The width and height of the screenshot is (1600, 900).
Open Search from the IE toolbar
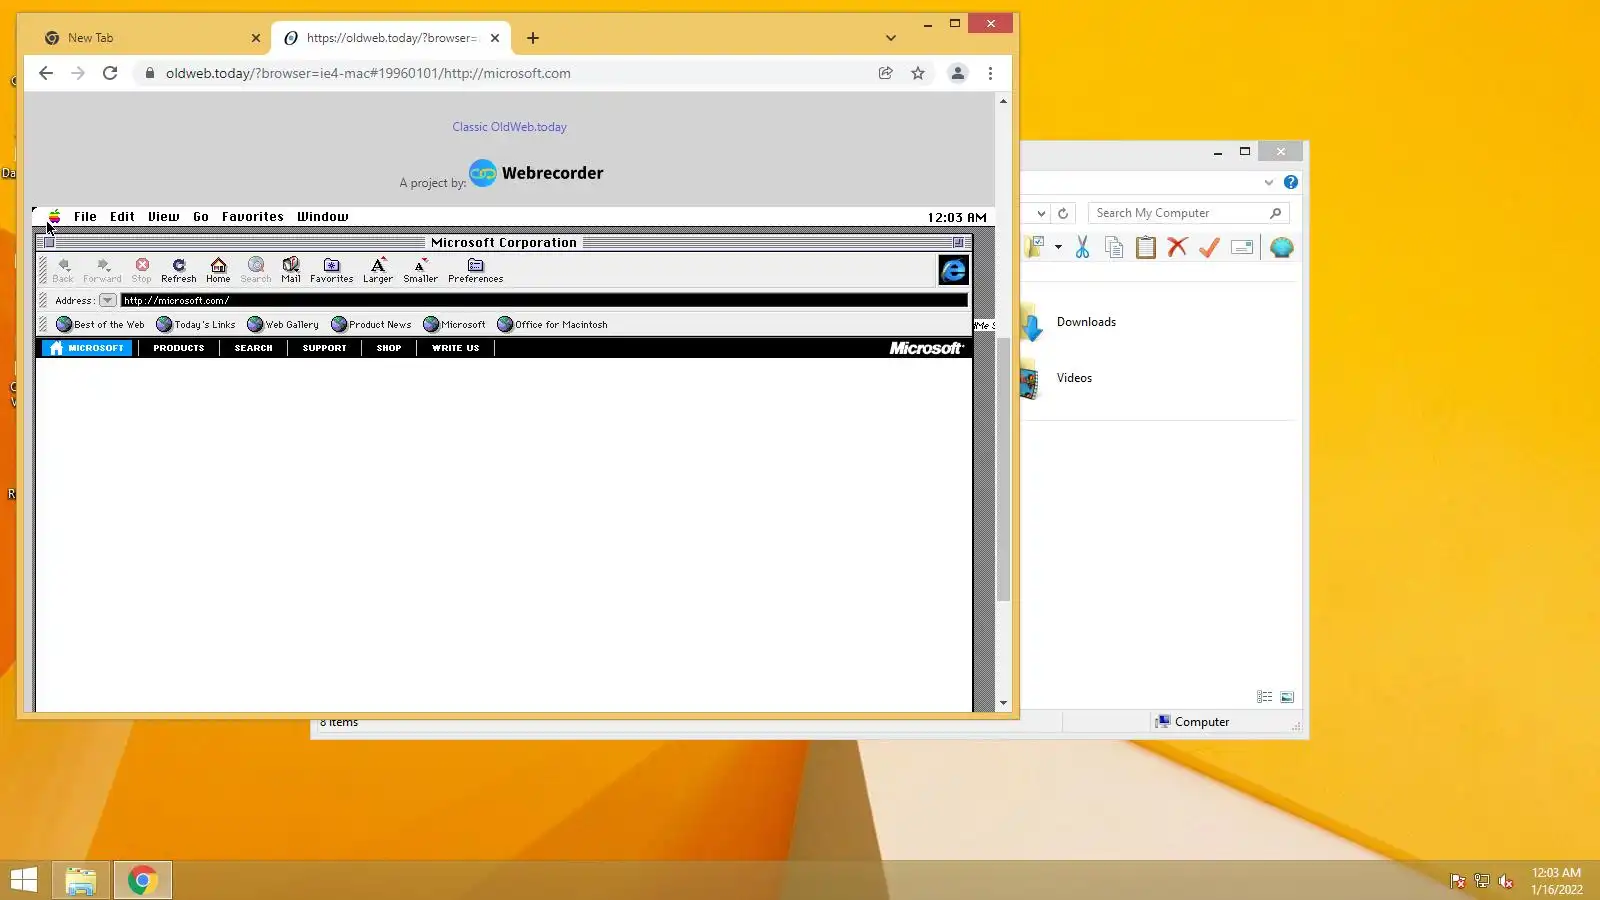[256, 270]
